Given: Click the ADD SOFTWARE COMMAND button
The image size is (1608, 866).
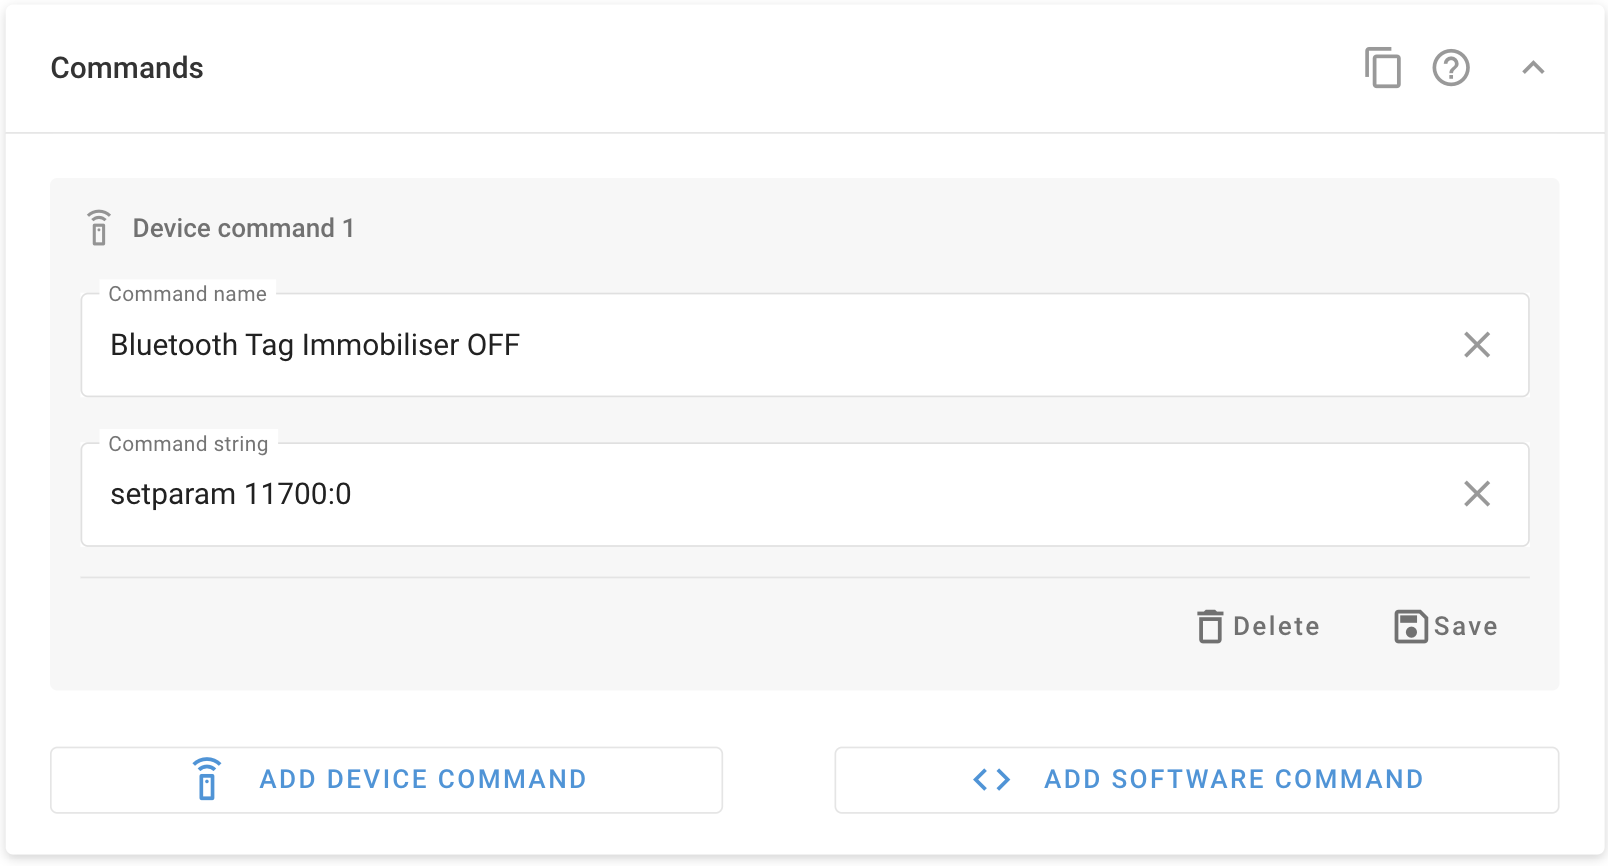Looking at the screenshot, I should click(x=1196, y=780).
